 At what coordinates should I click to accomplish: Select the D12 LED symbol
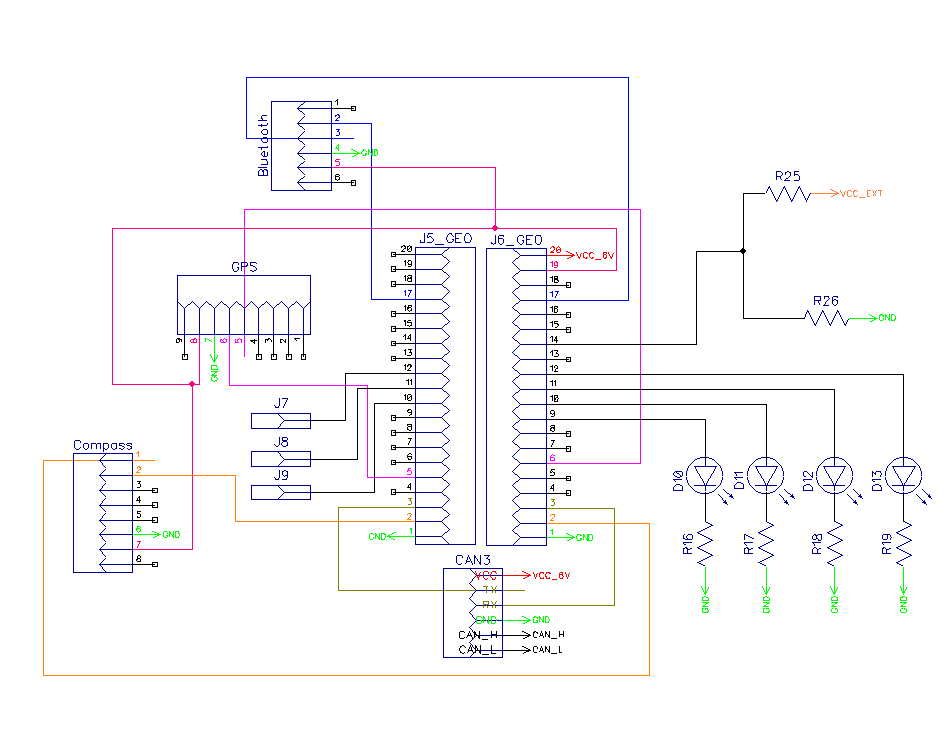[835, 475]
